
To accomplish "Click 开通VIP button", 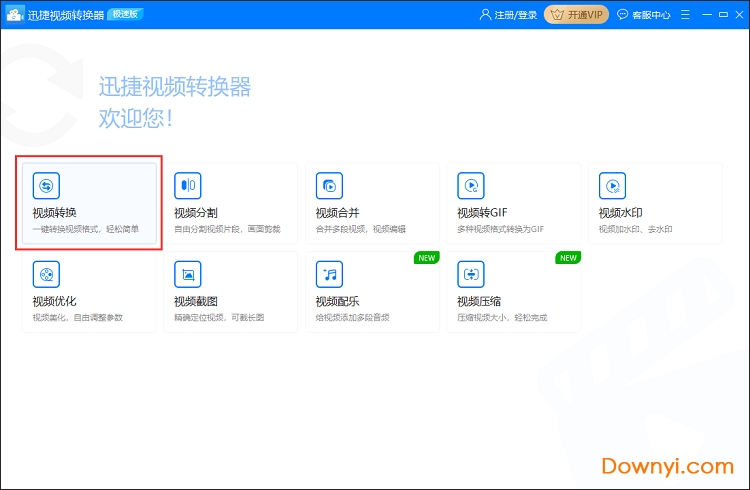I will pyautogui.click(x=576, y=15).
